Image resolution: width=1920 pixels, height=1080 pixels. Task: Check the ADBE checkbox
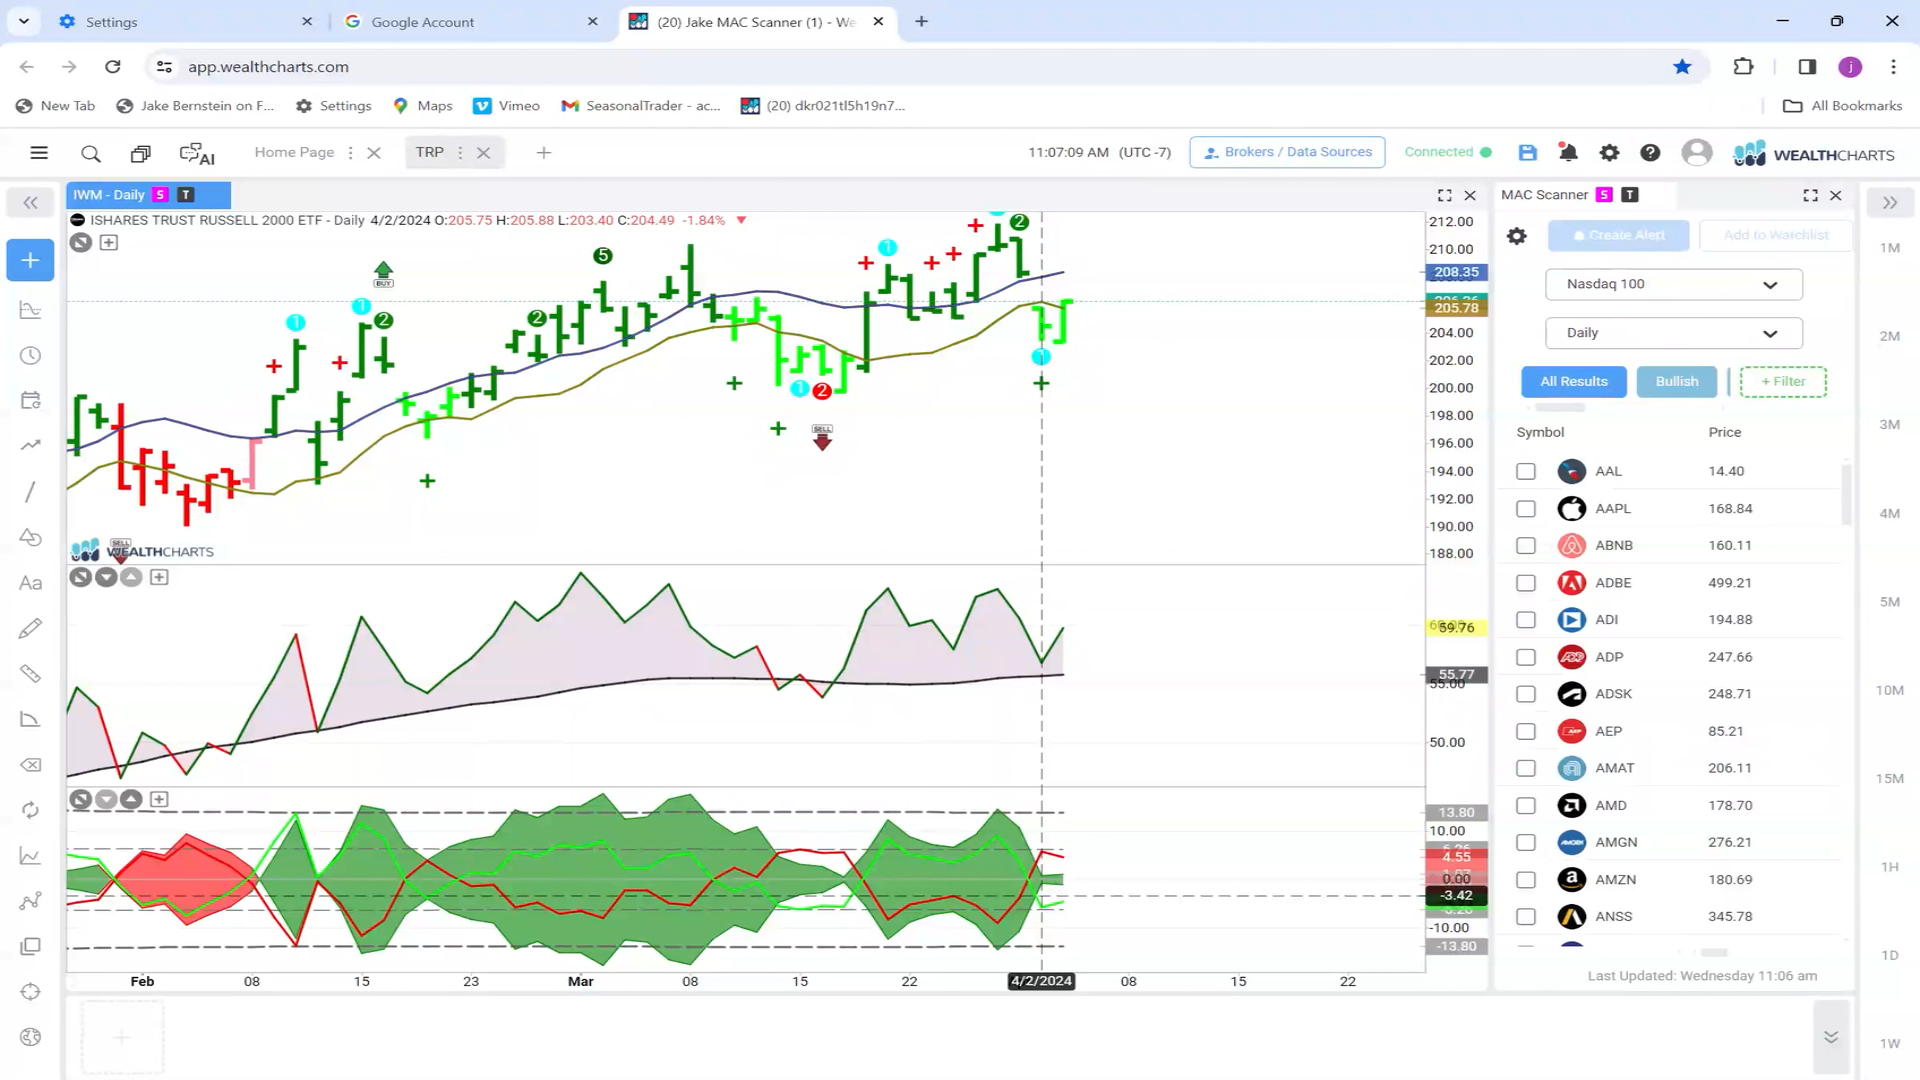point(1525,582)
